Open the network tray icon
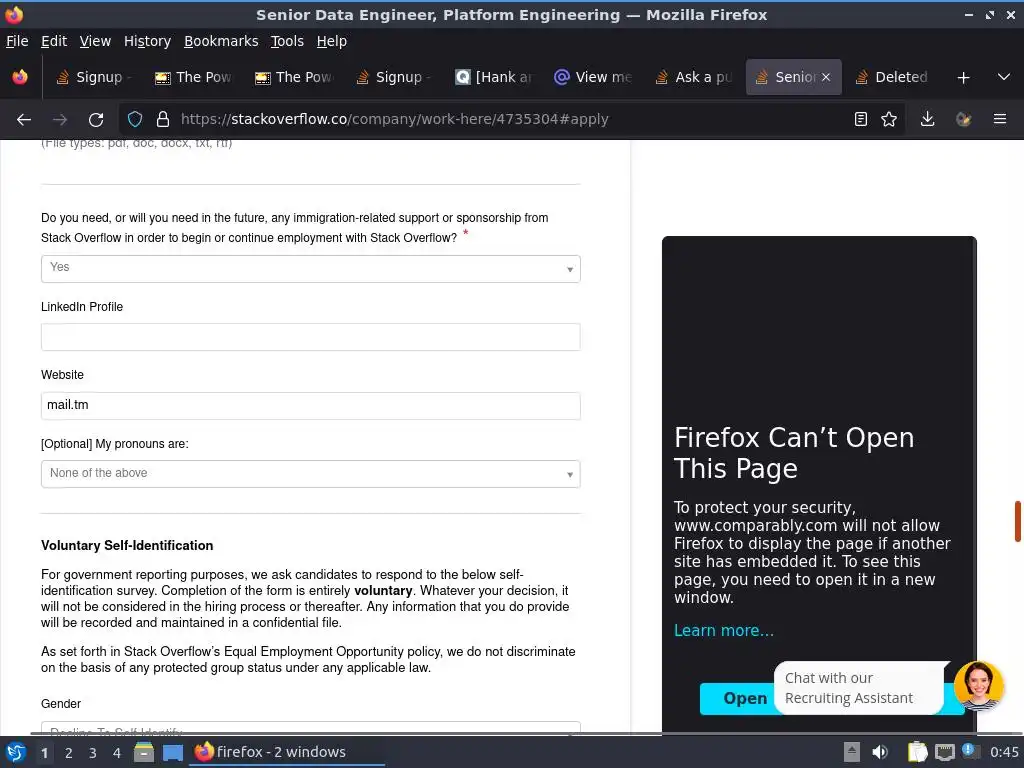This screenshot has width=1024, height=768. point(944,752)
